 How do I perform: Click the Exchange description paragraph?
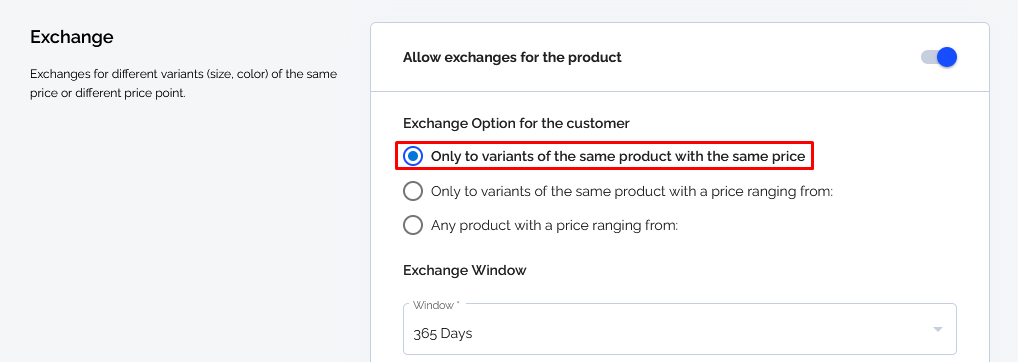click(x=184, y=83)
